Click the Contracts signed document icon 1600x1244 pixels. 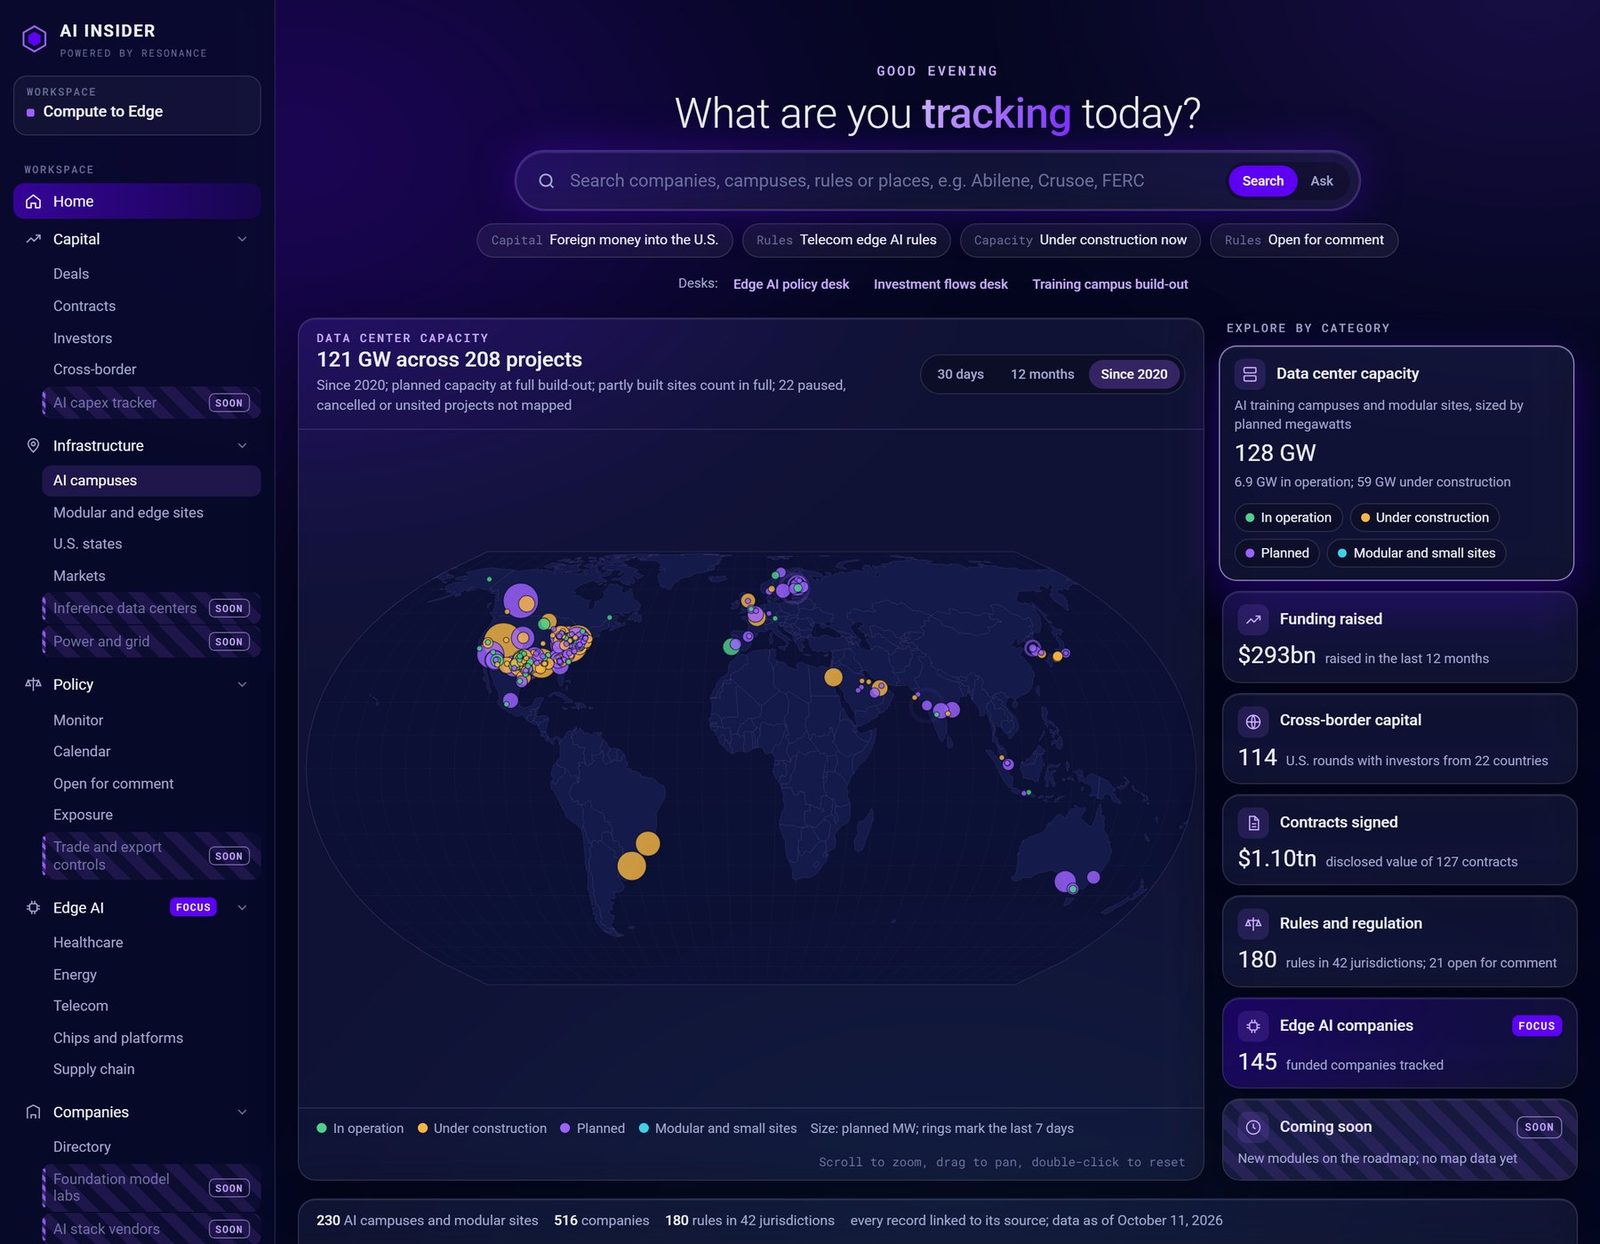[x=1253, y=823]
